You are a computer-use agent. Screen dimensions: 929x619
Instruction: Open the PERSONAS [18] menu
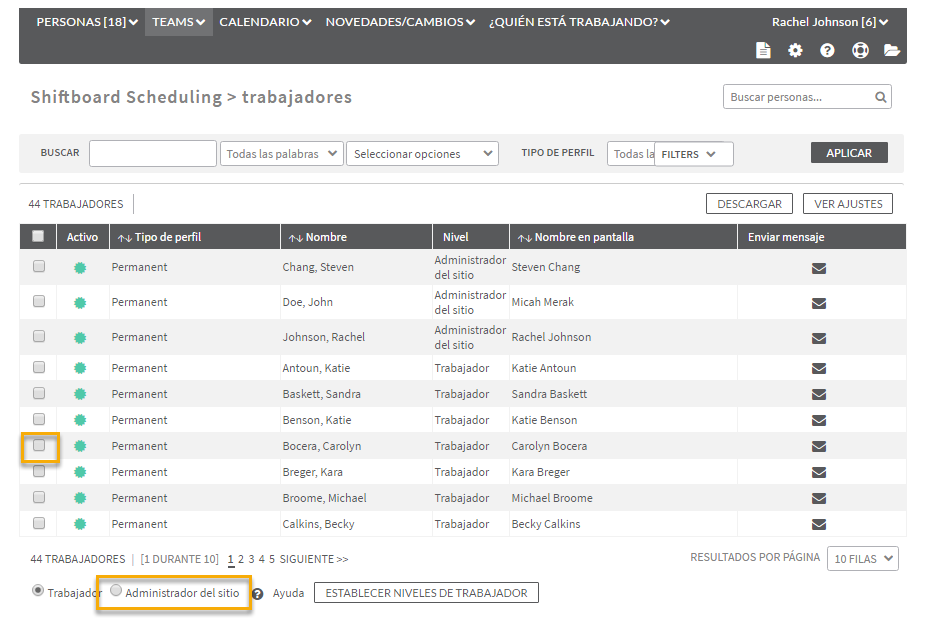(x=87, y=22)
